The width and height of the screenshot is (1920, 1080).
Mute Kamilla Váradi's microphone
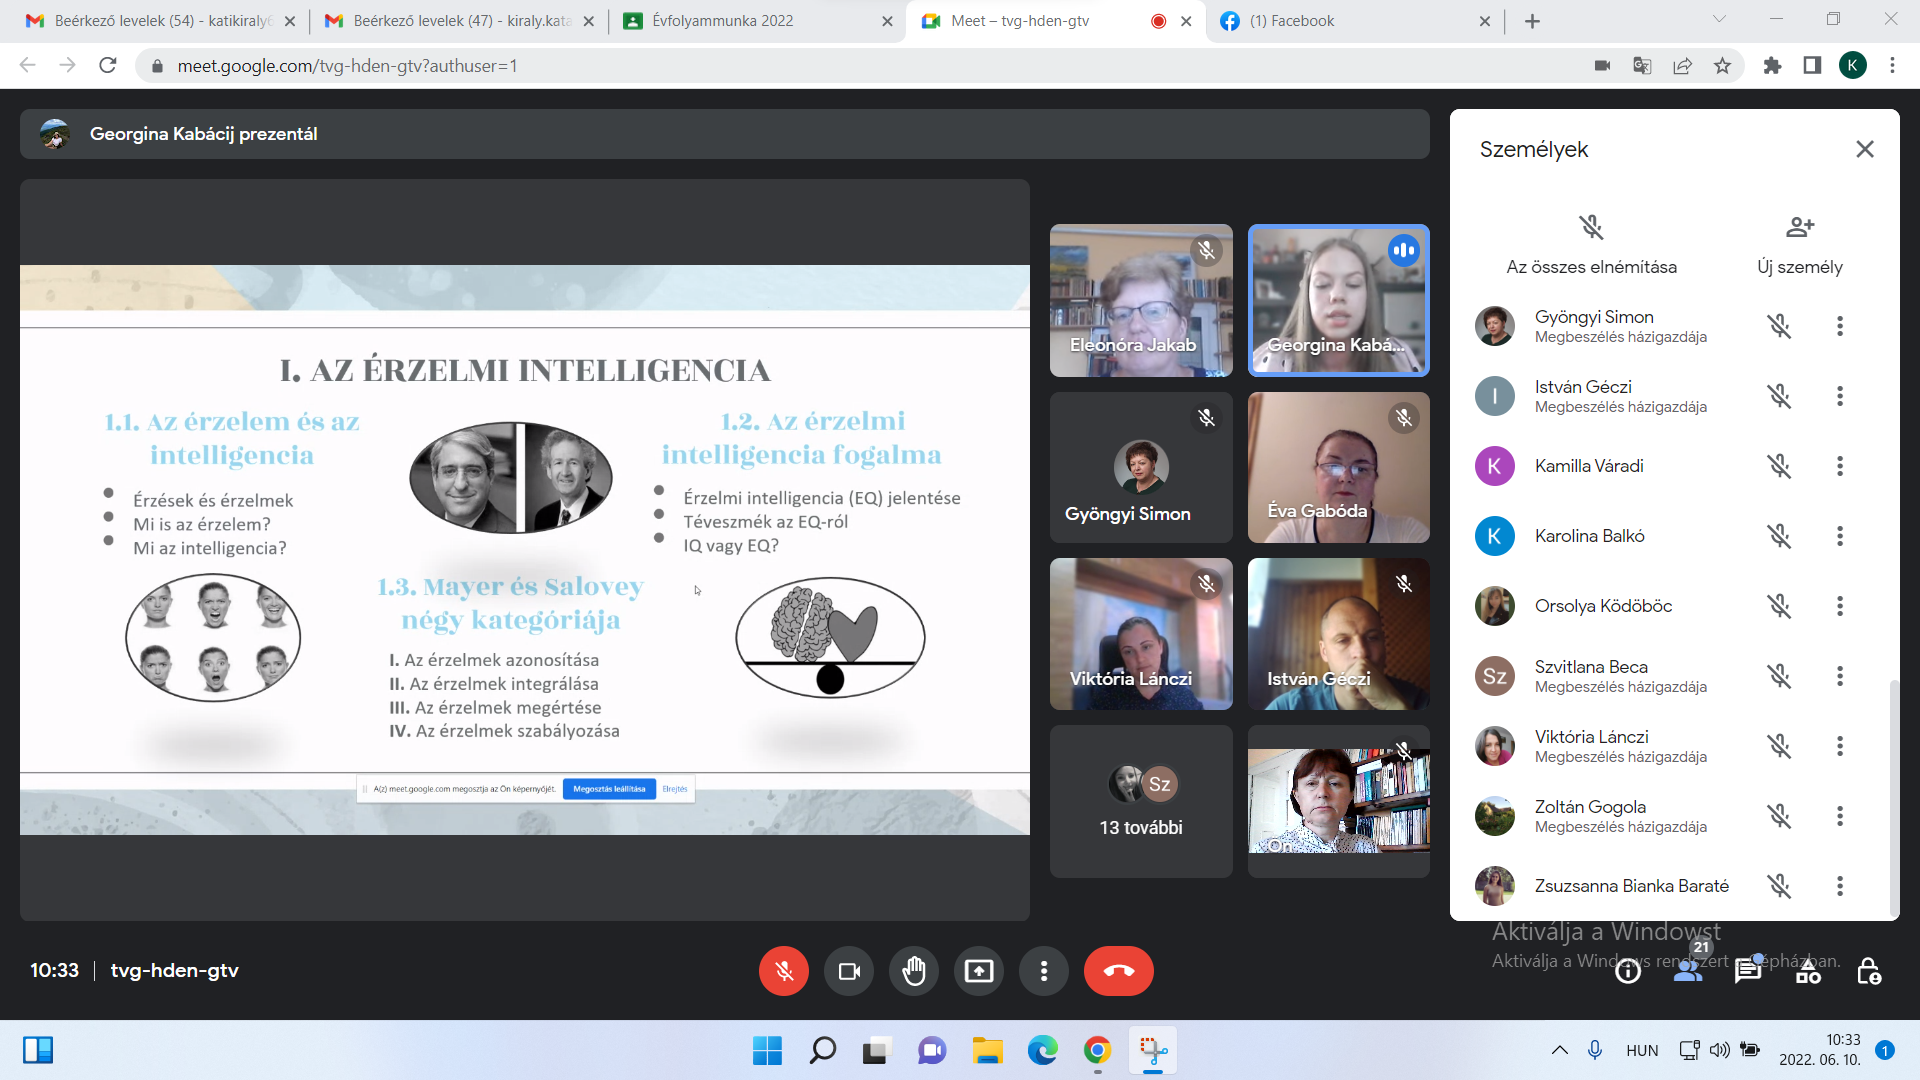click(1778, 466)
